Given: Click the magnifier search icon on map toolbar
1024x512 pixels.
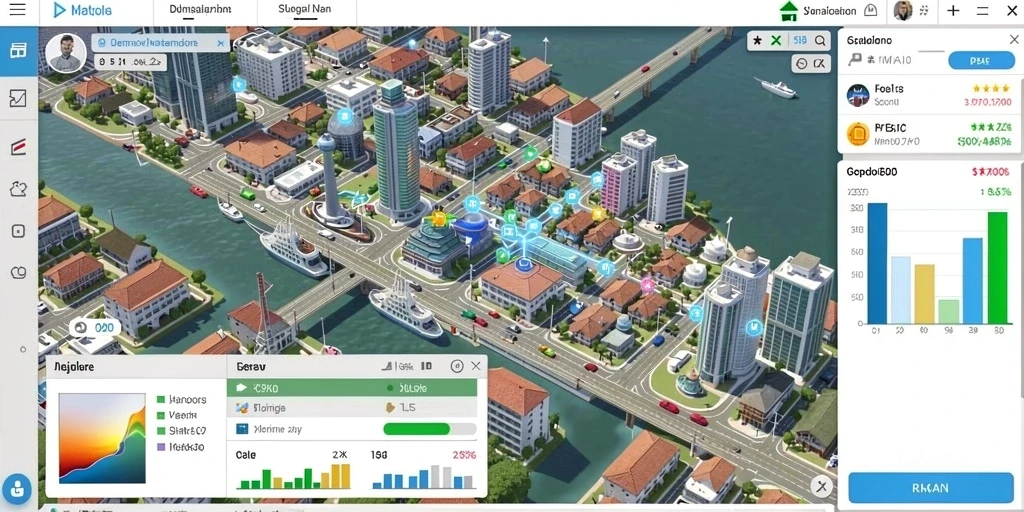Looking at the screenshot, I should tap(820, 40).
